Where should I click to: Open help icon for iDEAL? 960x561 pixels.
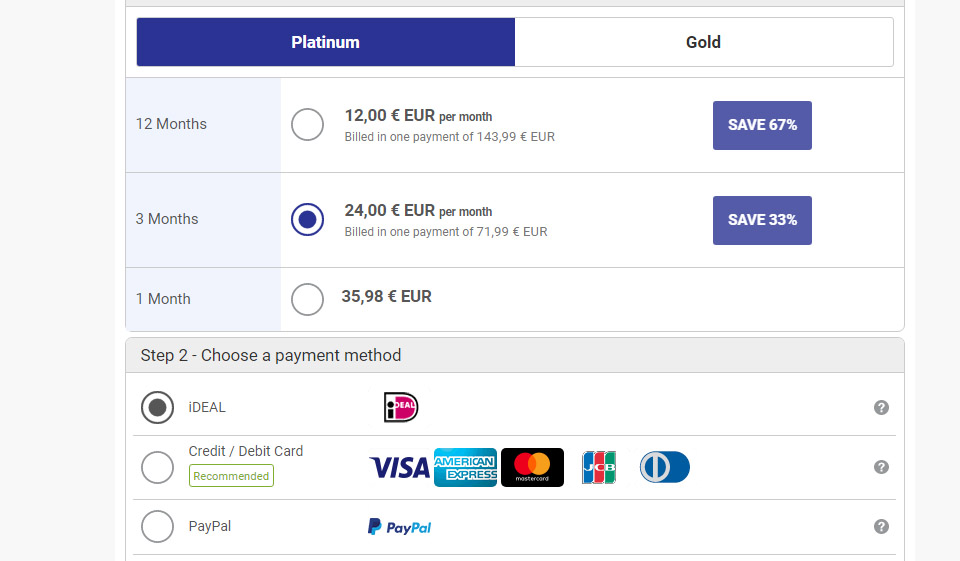(x=881, y=407)
